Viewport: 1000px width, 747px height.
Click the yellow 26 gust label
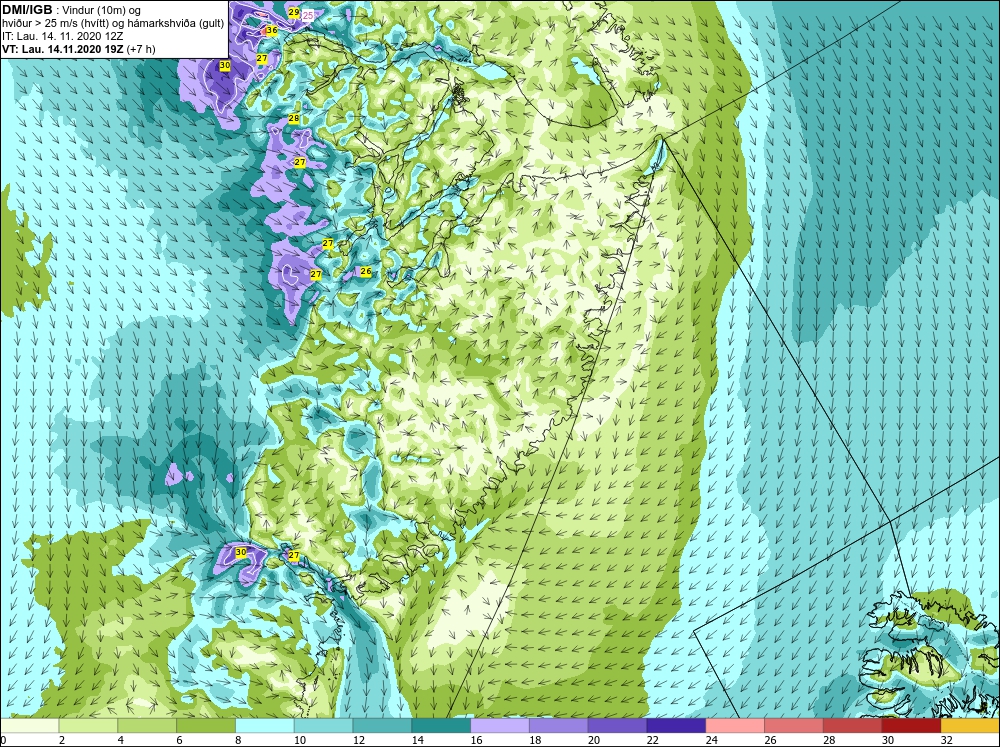click(x=365, y=271)
